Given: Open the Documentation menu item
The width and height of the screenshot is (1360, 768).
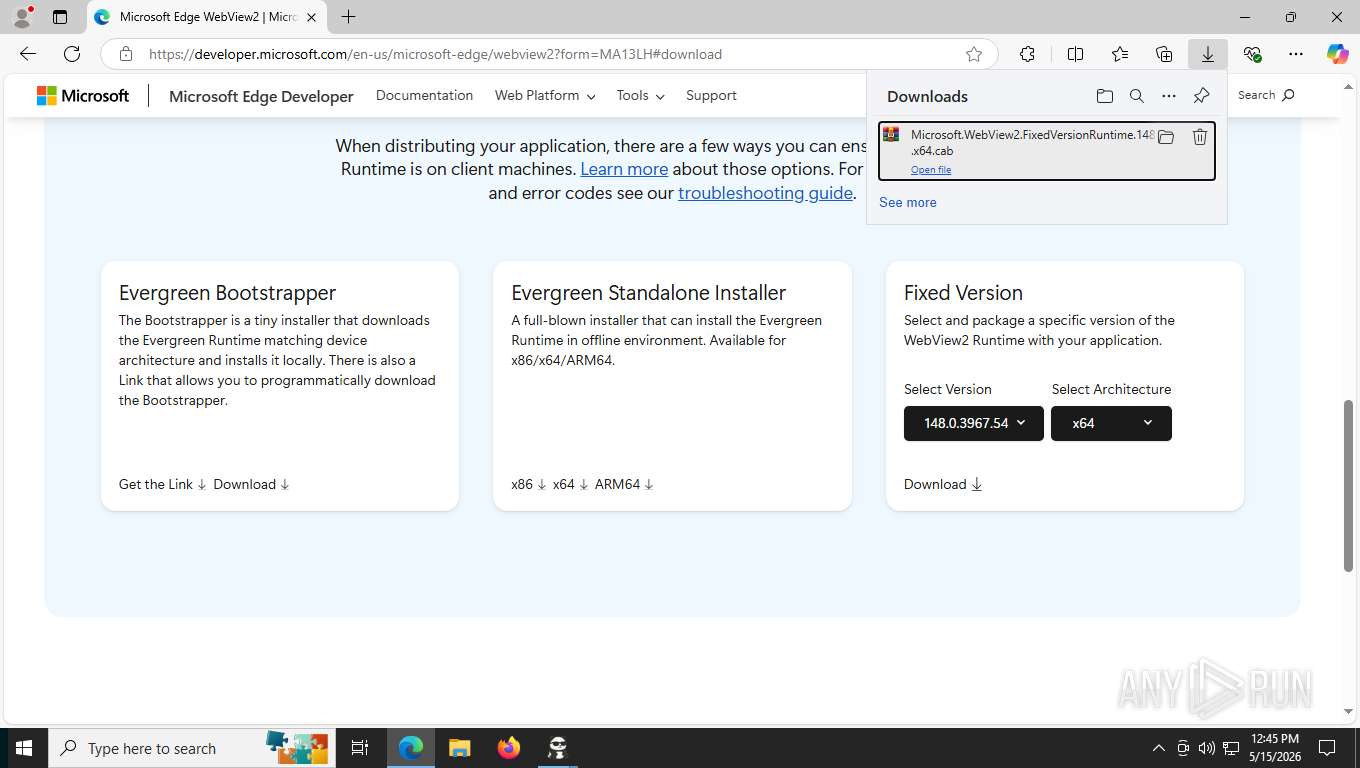Looking at the screenshot, I should pos(424,95).
